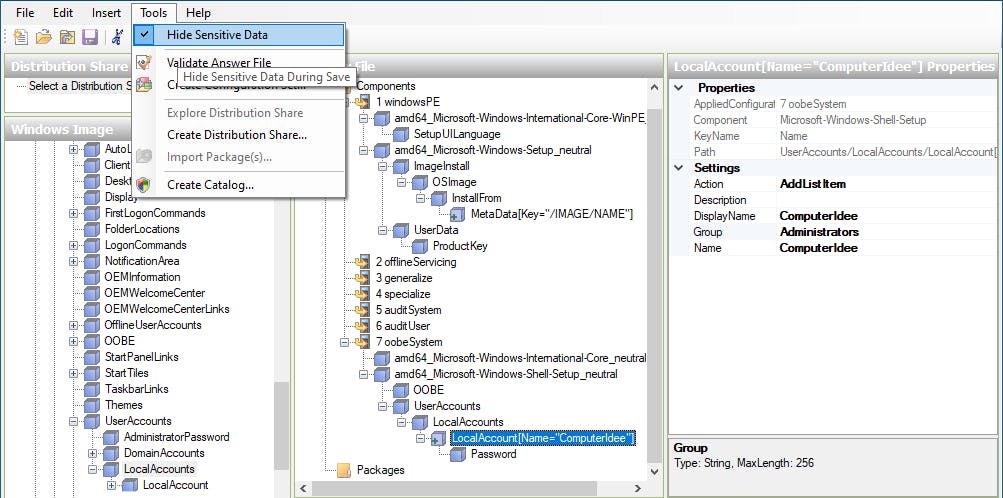1003x498 pixels.
Task: Click the cube icon of MetaData[Key="/IMAGE/NAME"]
Action: (x=458, y=214)
